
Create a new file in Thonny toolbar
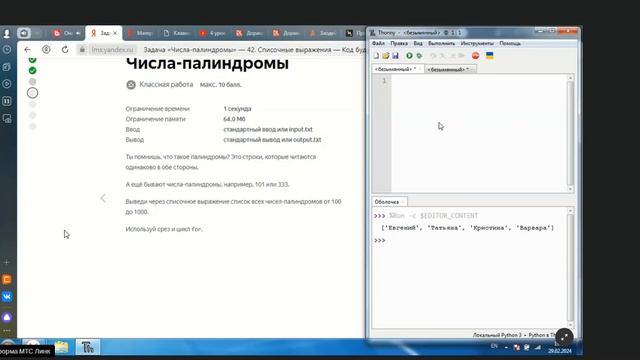click(376, 56)
